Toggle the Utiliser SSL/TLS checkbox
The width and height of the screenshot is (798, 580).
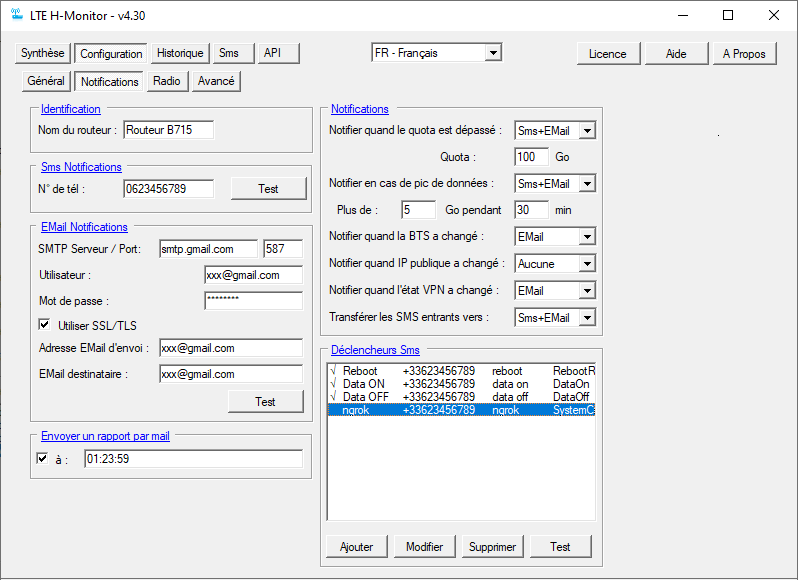click(43, 324)
